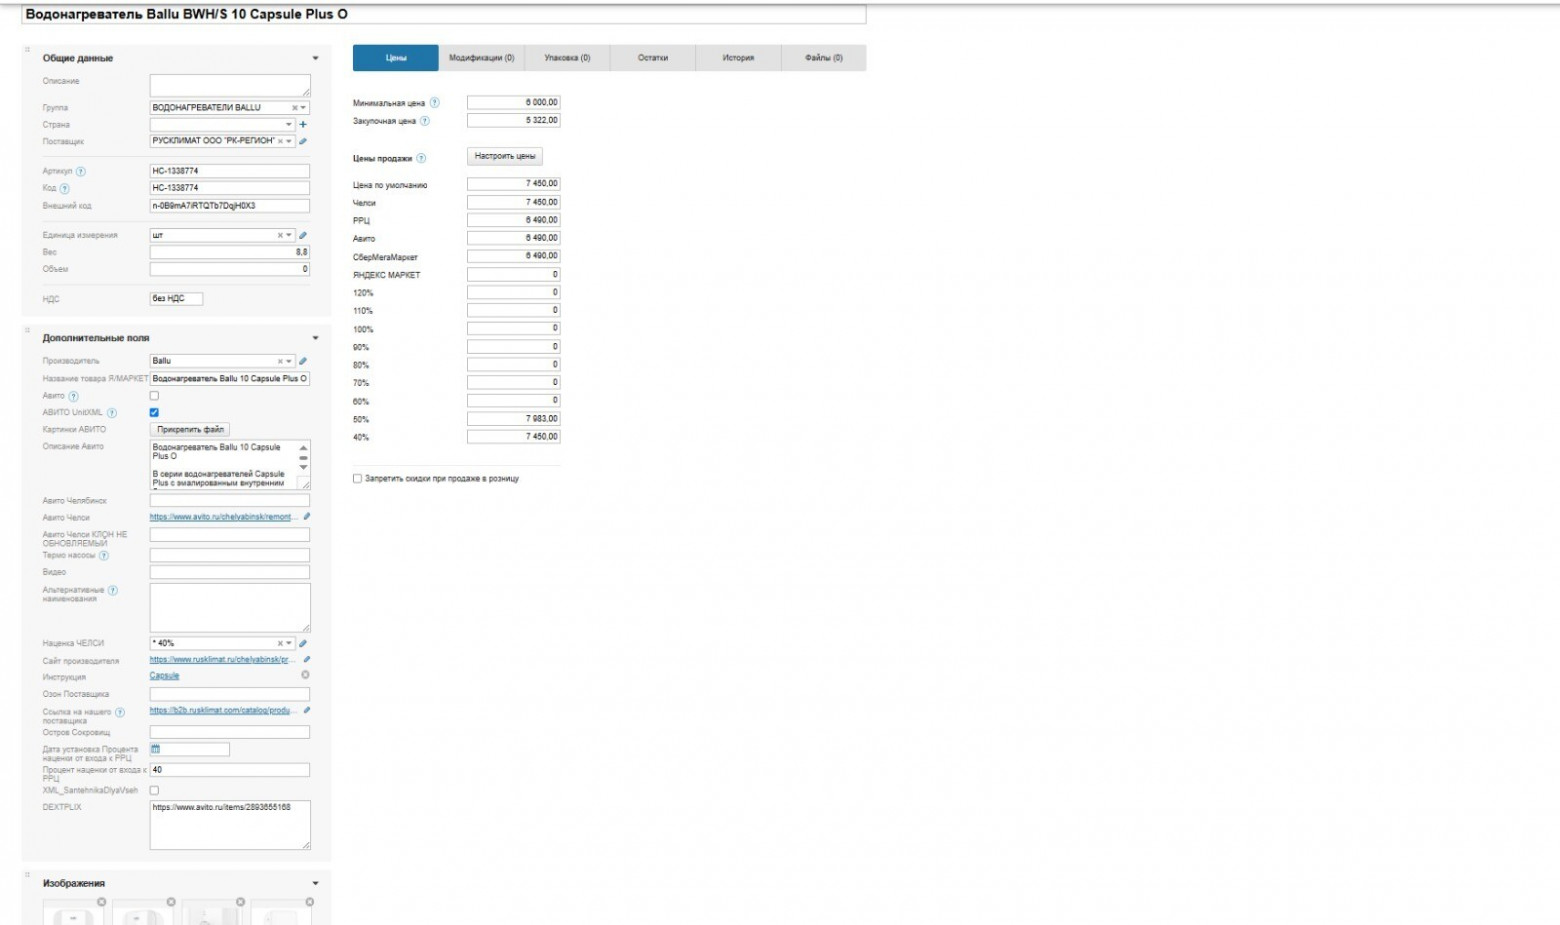This screenshot has height=925, width=1560.
Task: Open calendar icon for Дата установка Процента
Action: tap(156, 749)
